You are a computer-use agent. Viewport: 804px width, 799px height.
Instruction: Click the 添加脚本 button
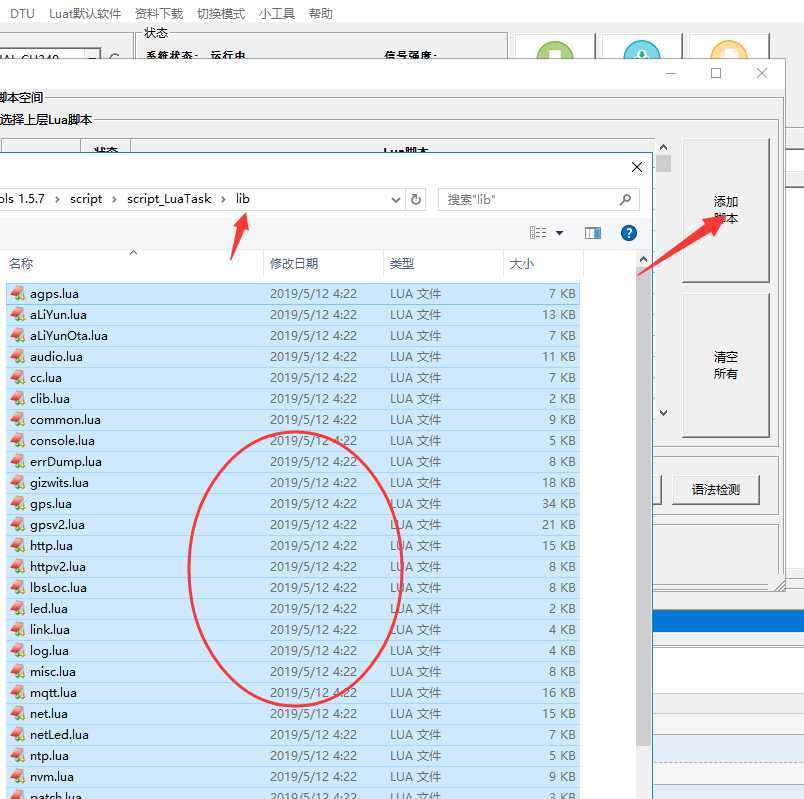coord(726,210)
